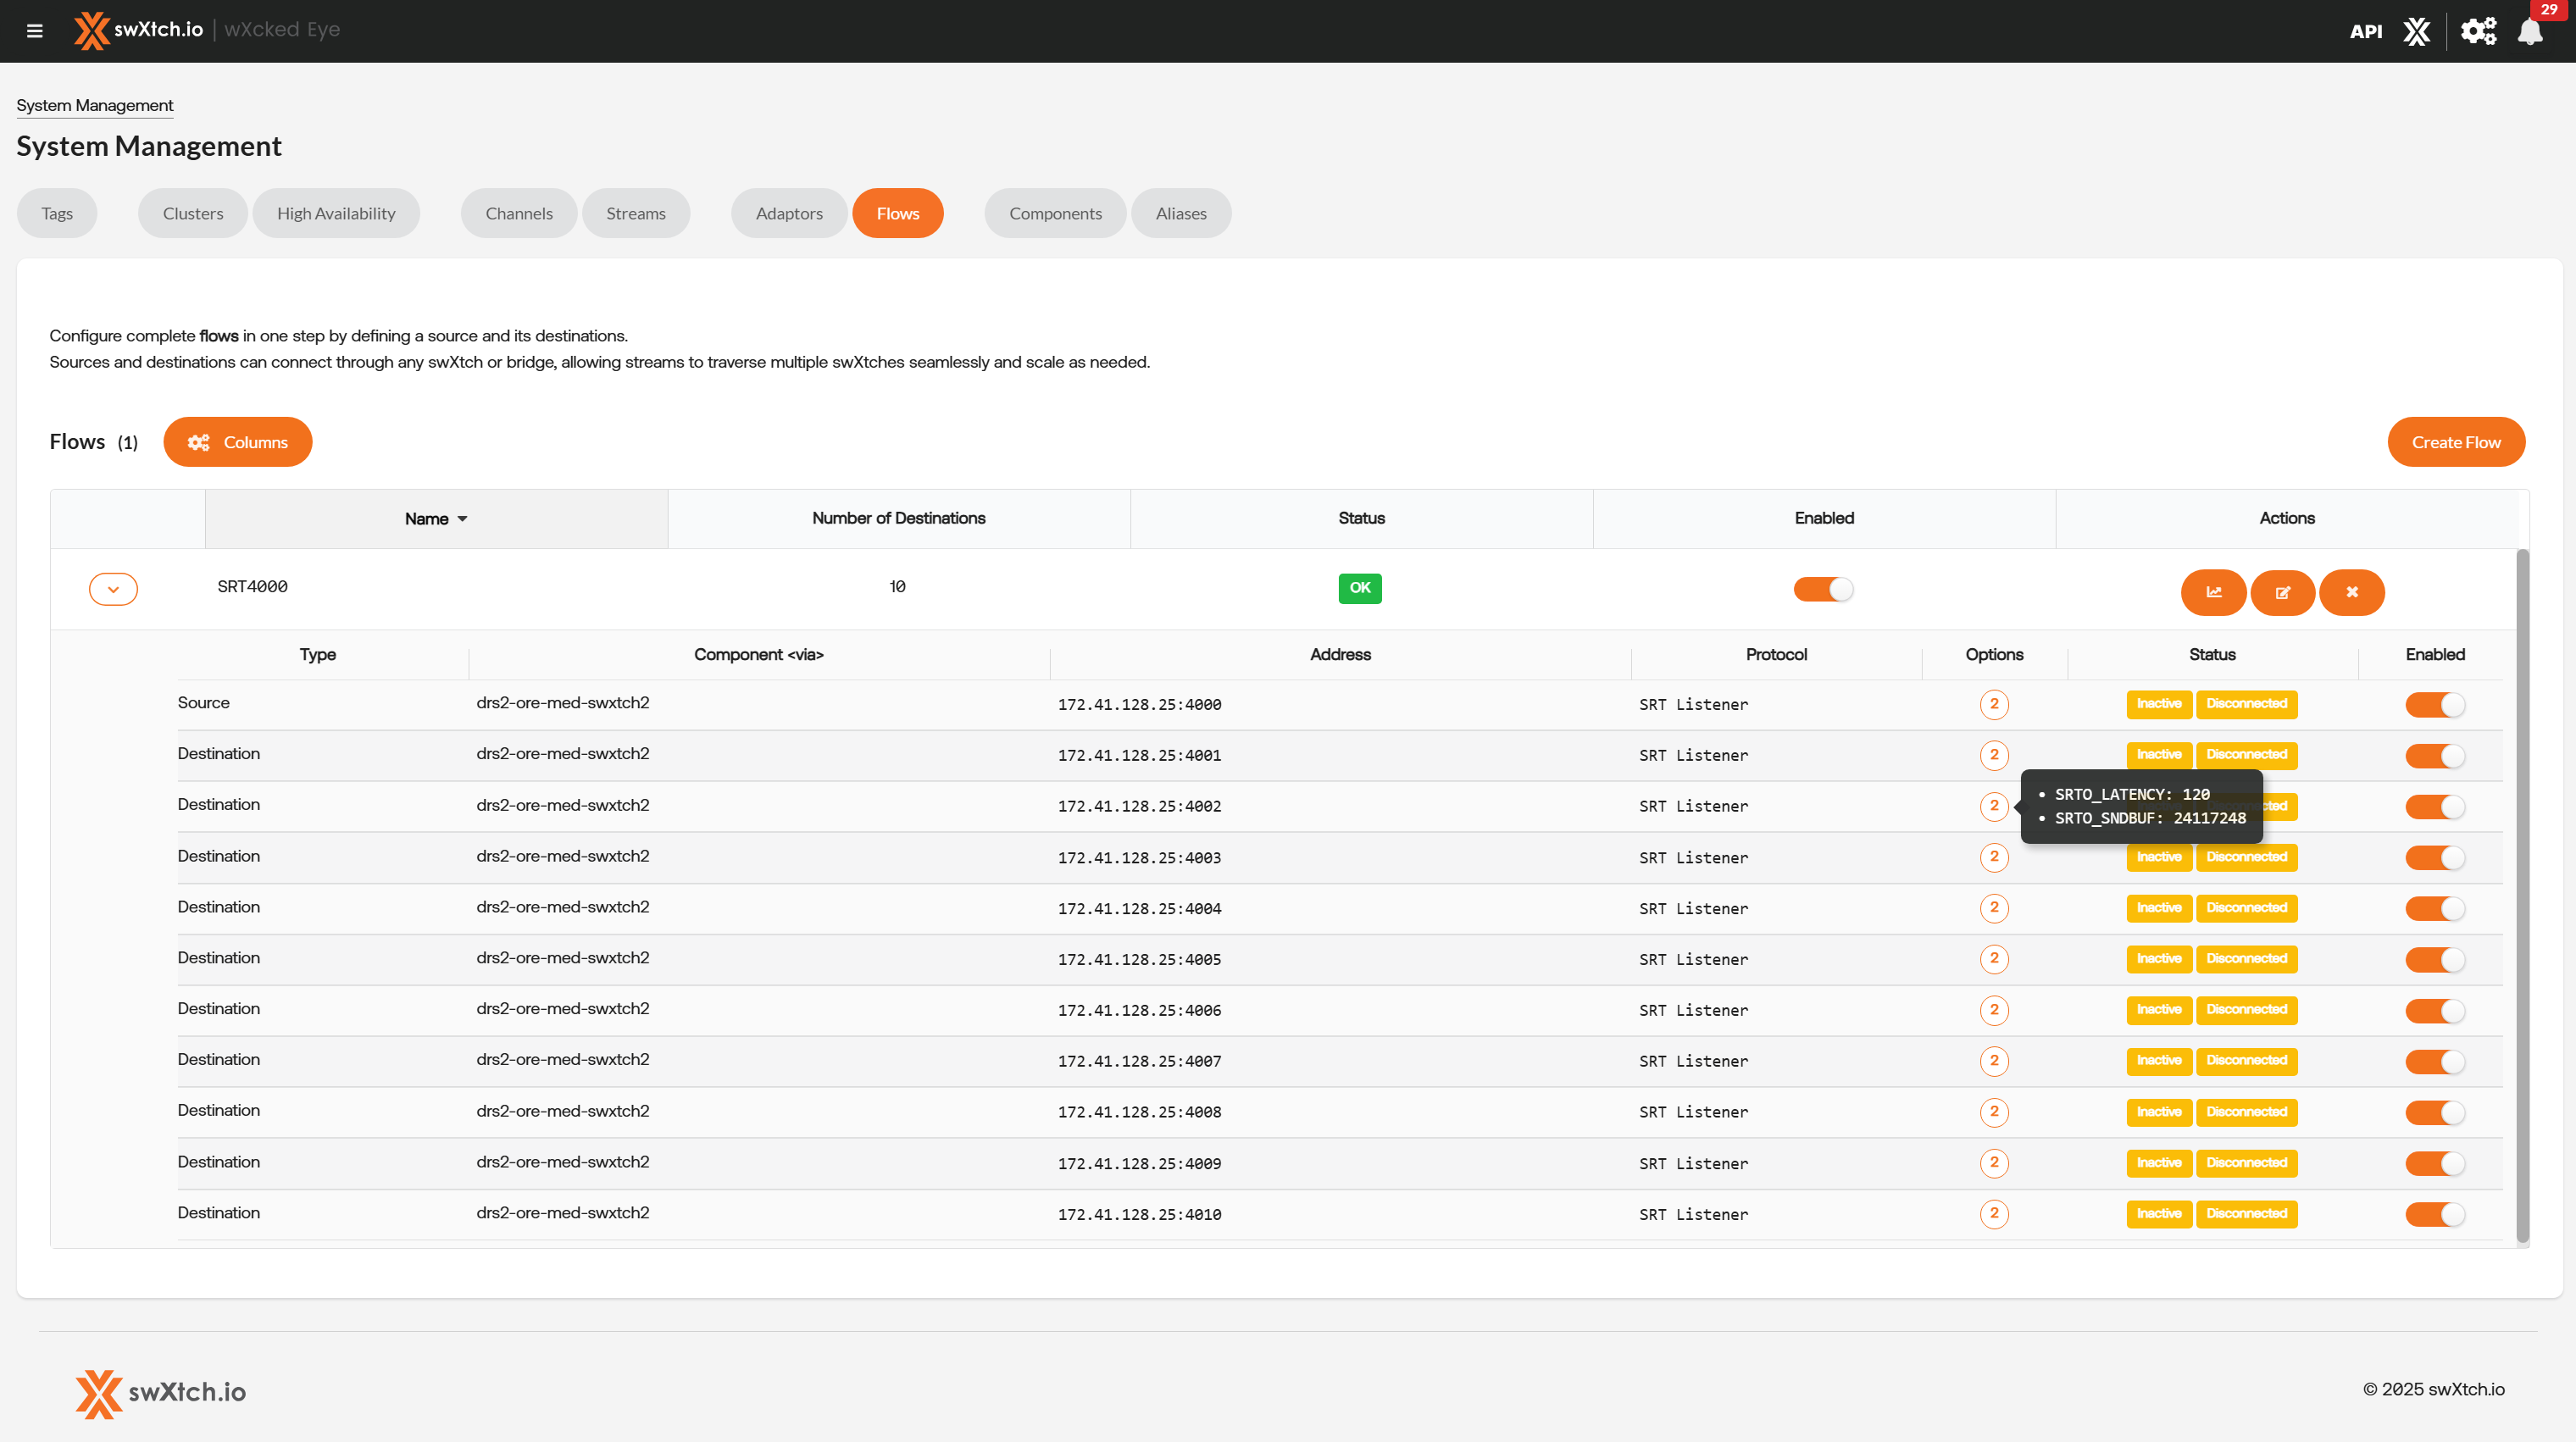Image resolution: width=2576 pixels, height=1442 pixels.
Task: Click the Create Flow button
Action: (x=2455, y=442)
